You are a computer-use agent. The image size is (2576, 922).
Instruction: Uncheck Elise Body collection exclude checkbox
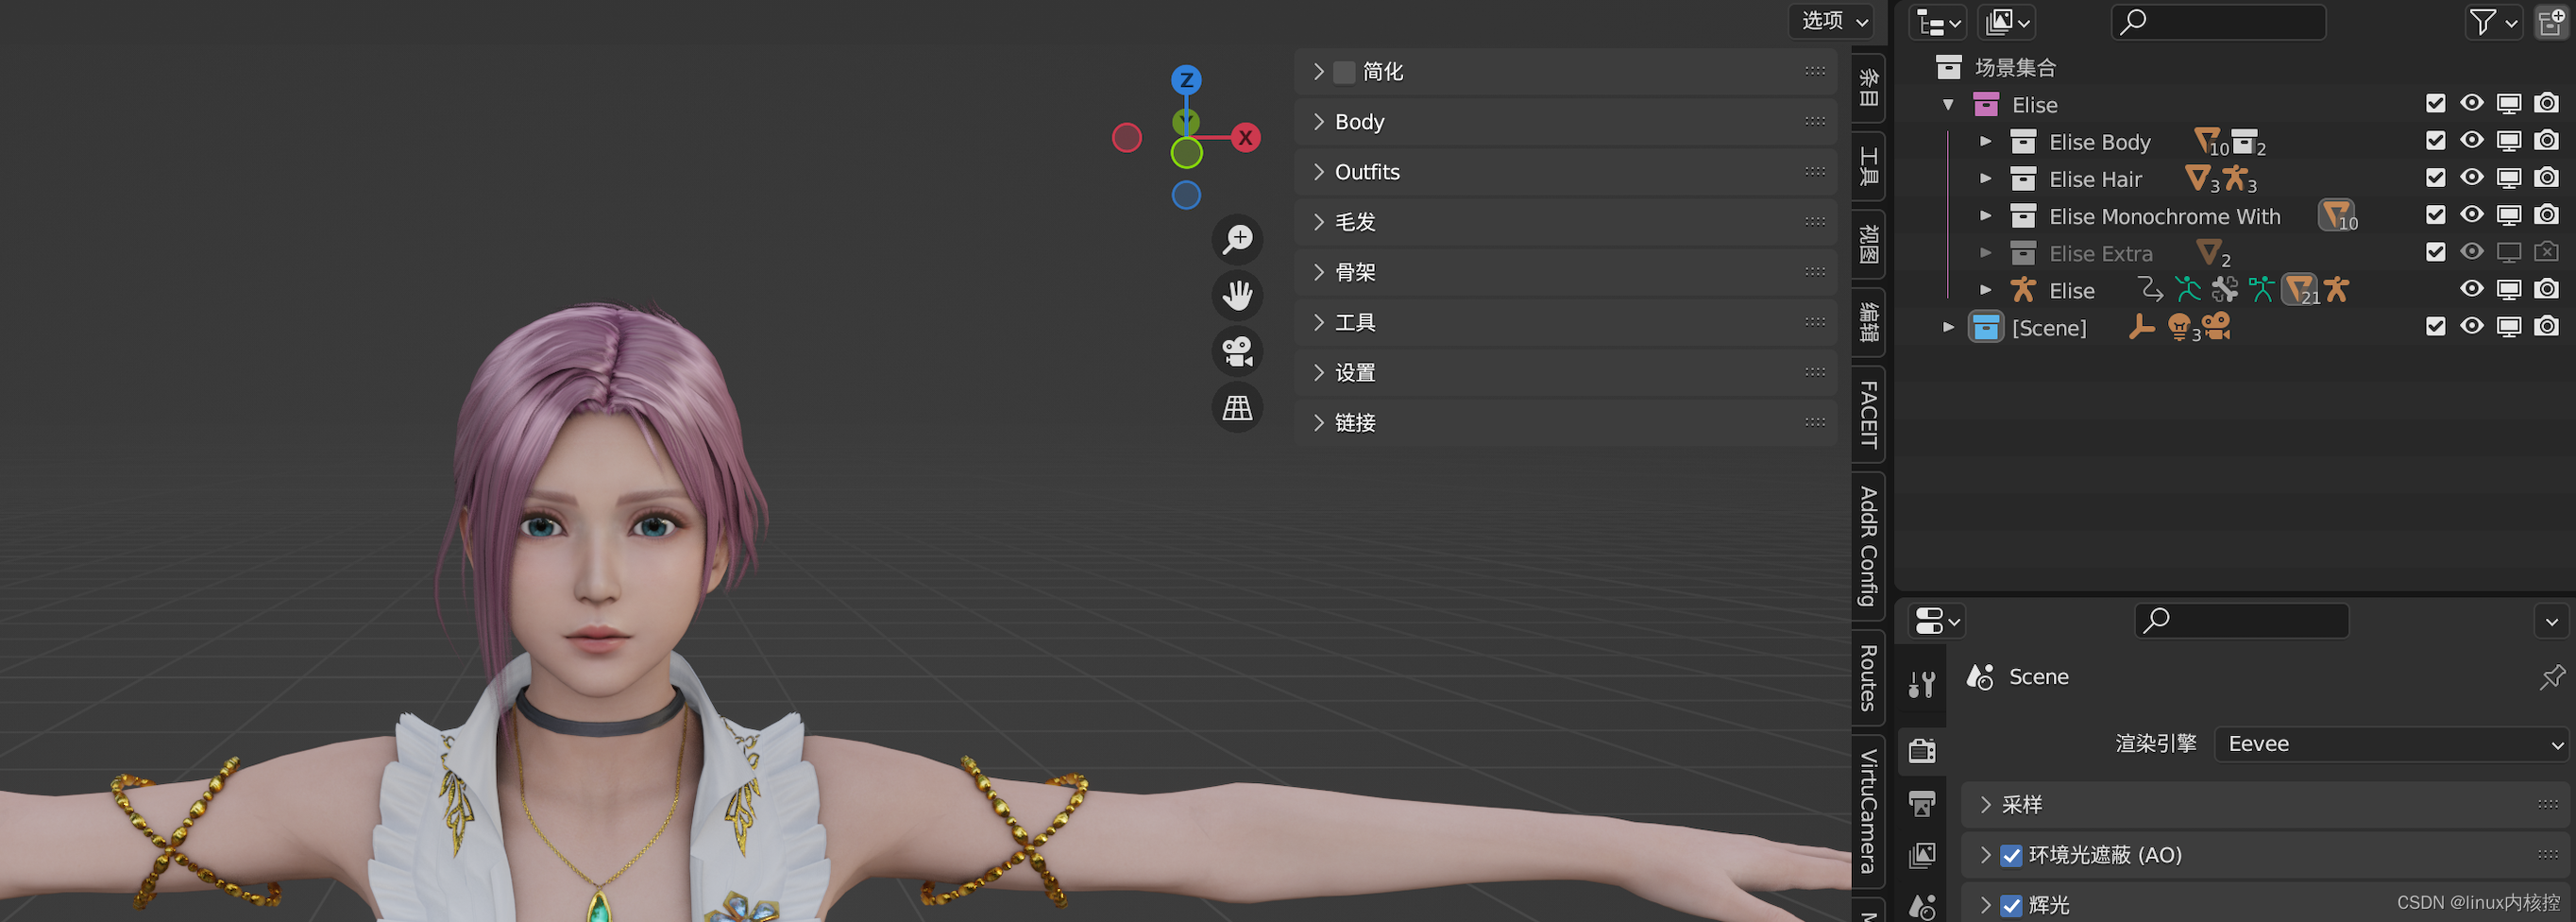(2435, 141)
